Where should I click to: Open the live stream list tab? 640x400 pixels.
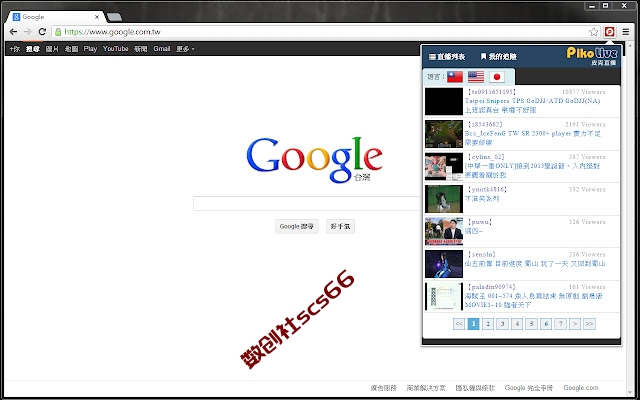tap(447, 57)
